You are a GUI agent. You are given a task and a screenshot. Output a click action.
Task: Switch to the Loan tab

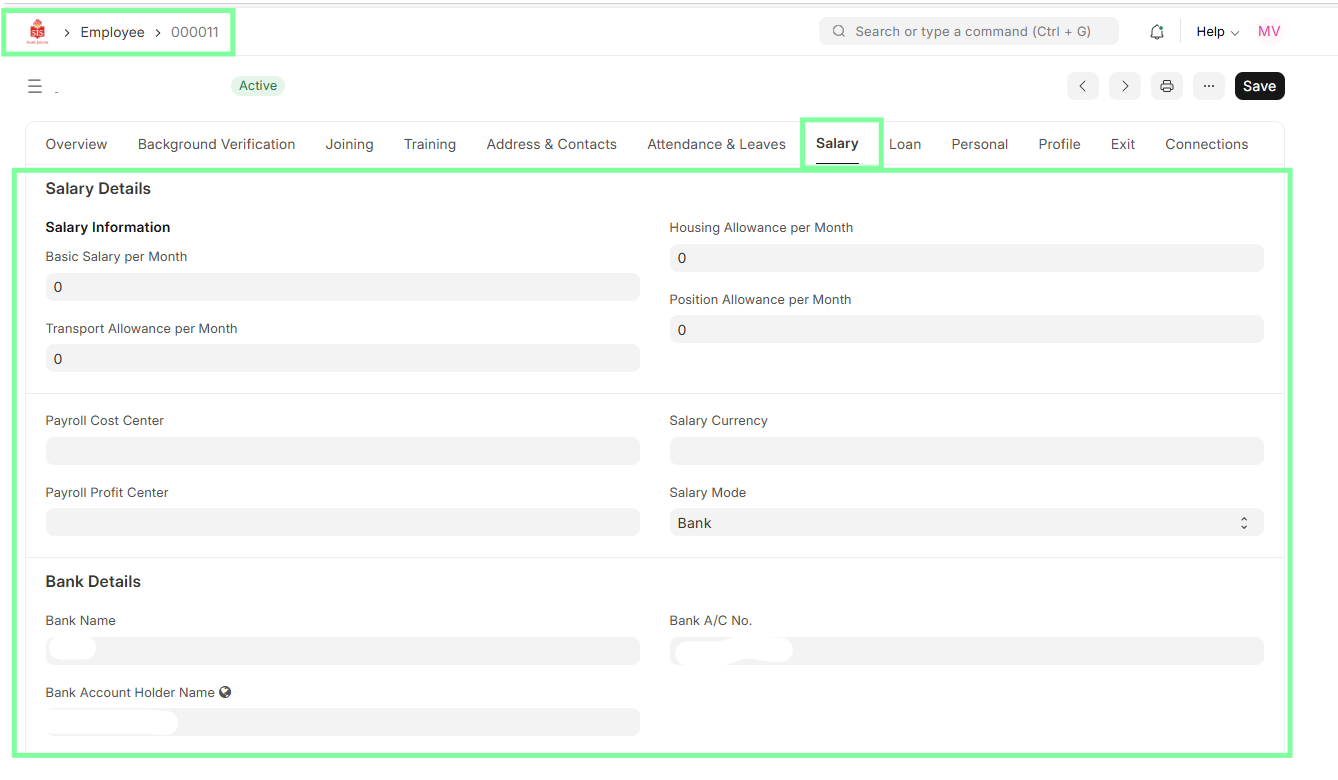click(904, 144)
